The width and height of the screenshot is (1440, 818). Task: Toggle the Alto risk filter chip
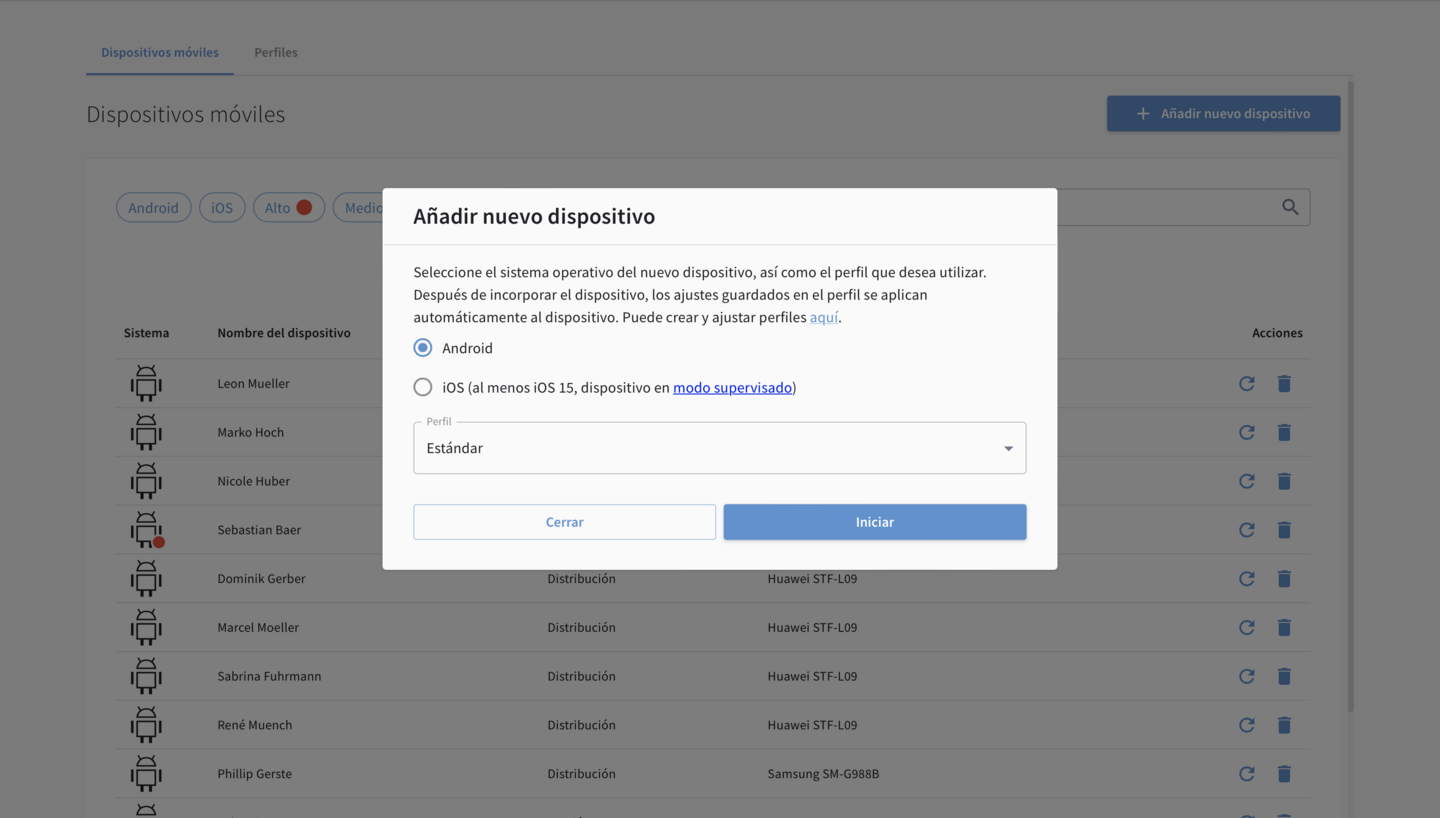click(x=288, y=208)
